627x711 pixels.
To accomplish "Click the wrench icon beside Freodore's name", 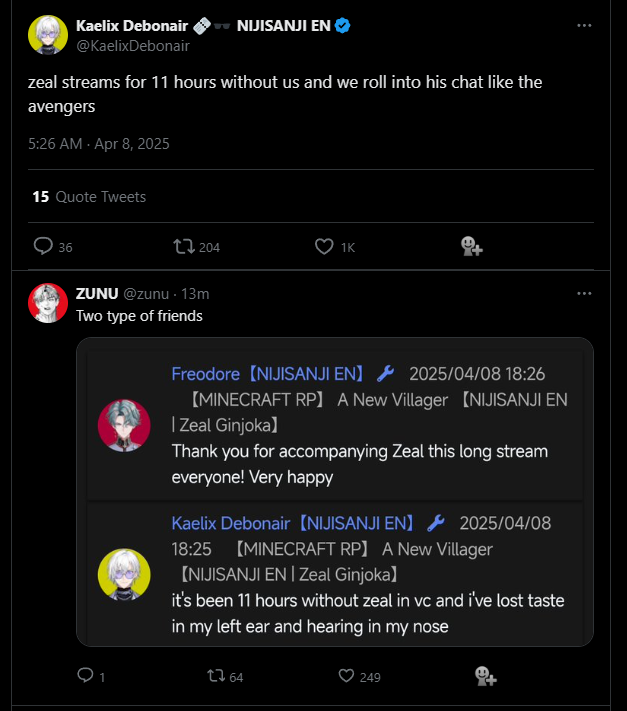I will pos(386,374).
